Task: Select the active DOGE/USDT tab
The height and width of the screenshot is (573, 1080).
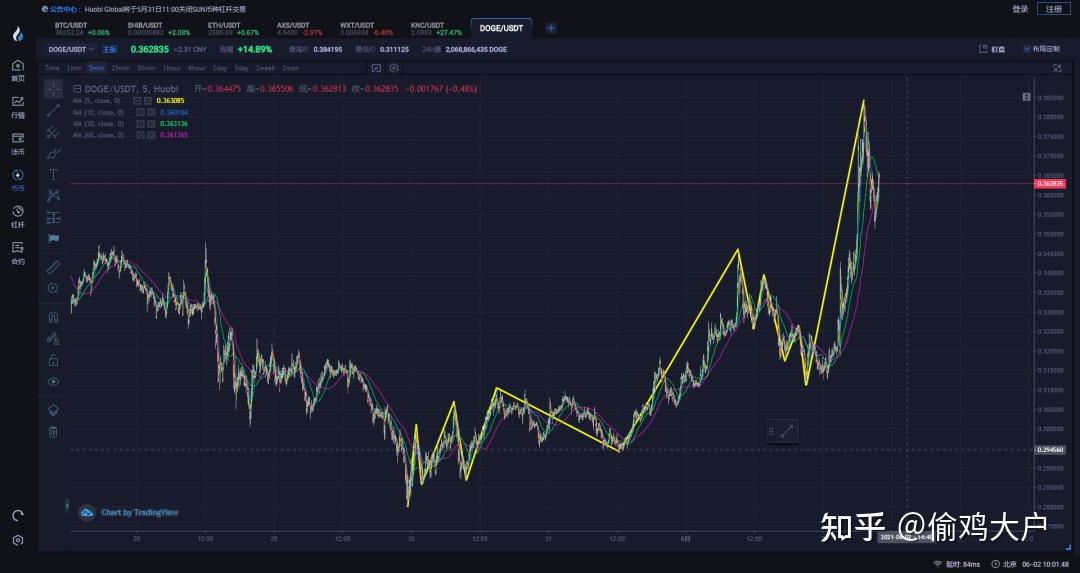Action: point(501,28)
